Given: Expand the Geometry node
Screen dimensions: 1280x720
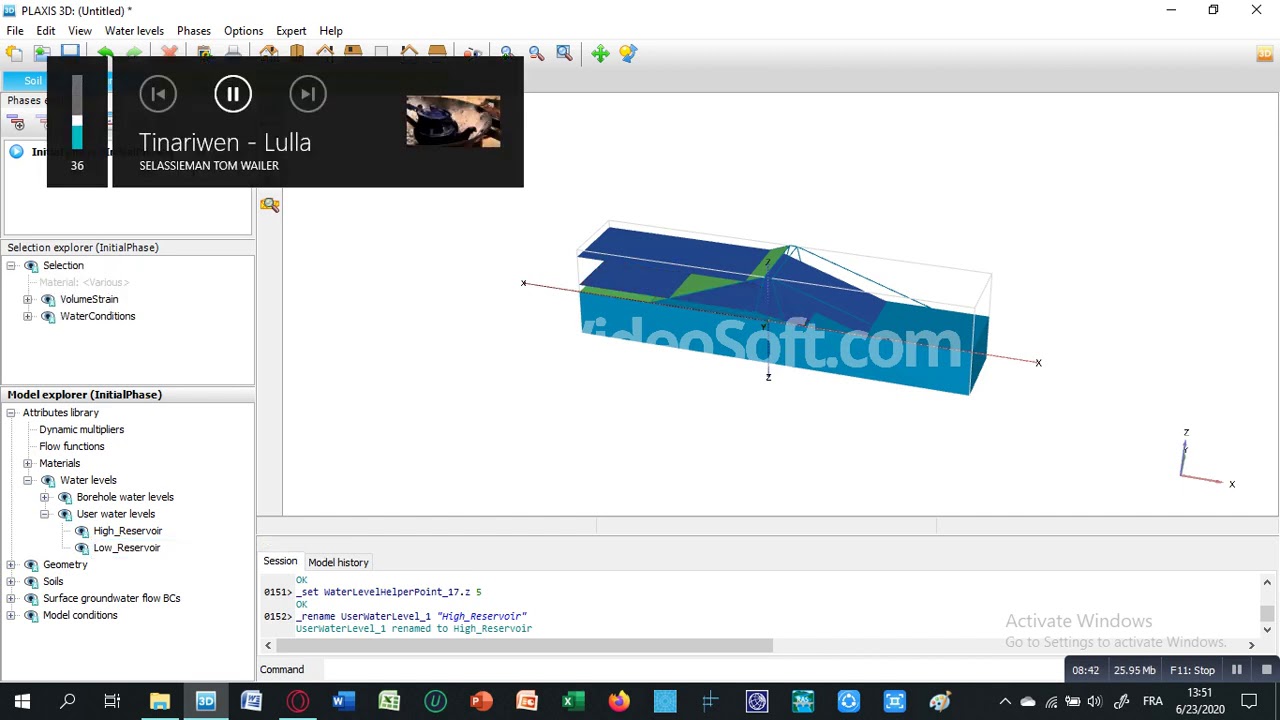Looking at the screenshot, I should pos(11,565).
